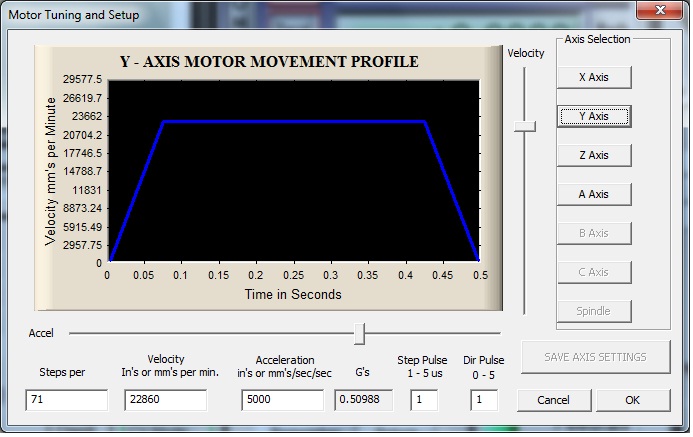Select the Y Axis button
693x437 pixels.
click(x=594, y=116)
